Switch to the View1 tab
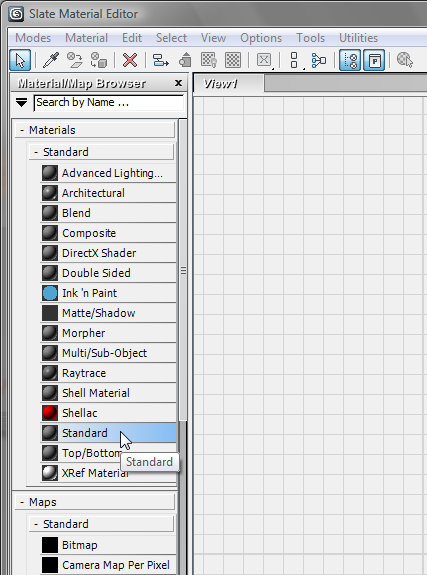The image size is (427, 575). 228,84
